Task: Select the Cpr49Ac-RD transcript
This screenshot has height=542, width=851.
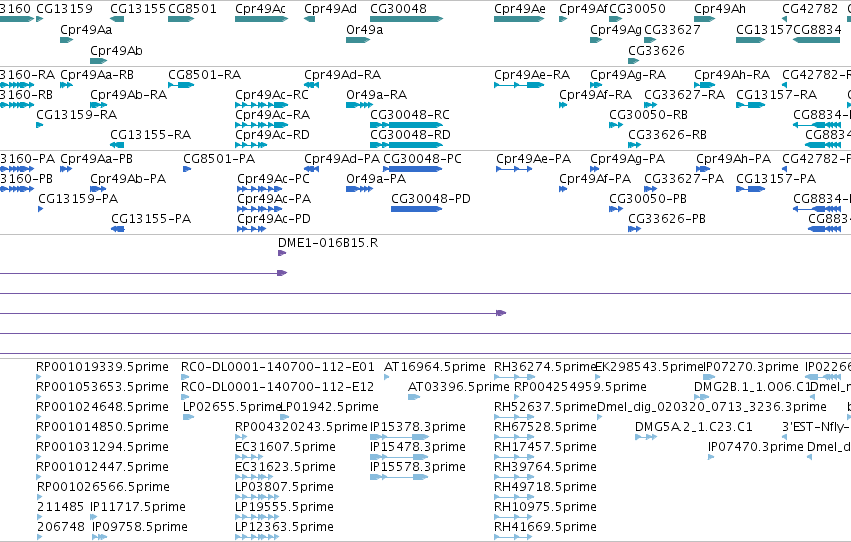Action: click(250, 145)
